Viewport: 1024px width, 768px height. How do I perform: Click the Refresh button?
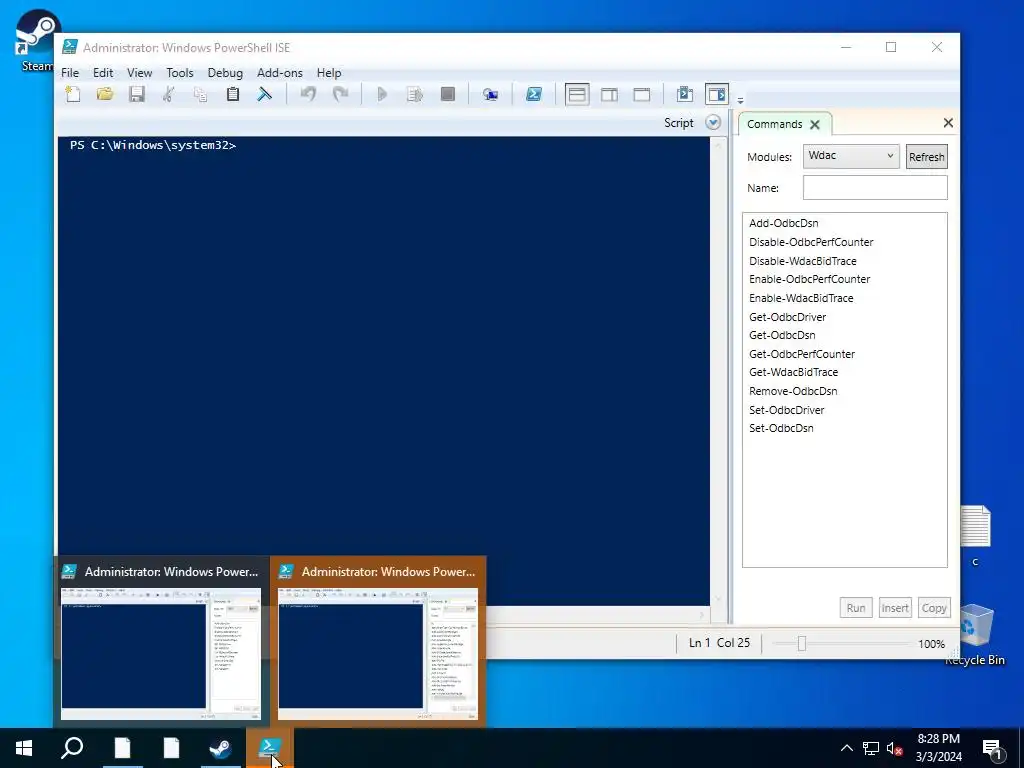927,157
